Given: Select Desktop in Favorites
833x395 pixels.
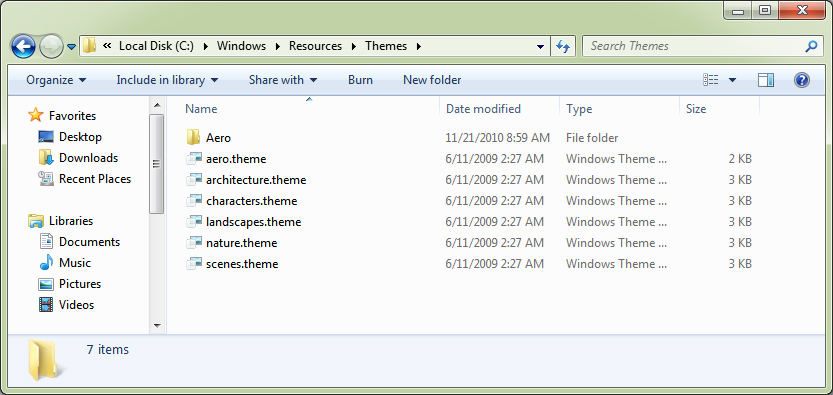Looking at the screenshot, I should 80,137.
